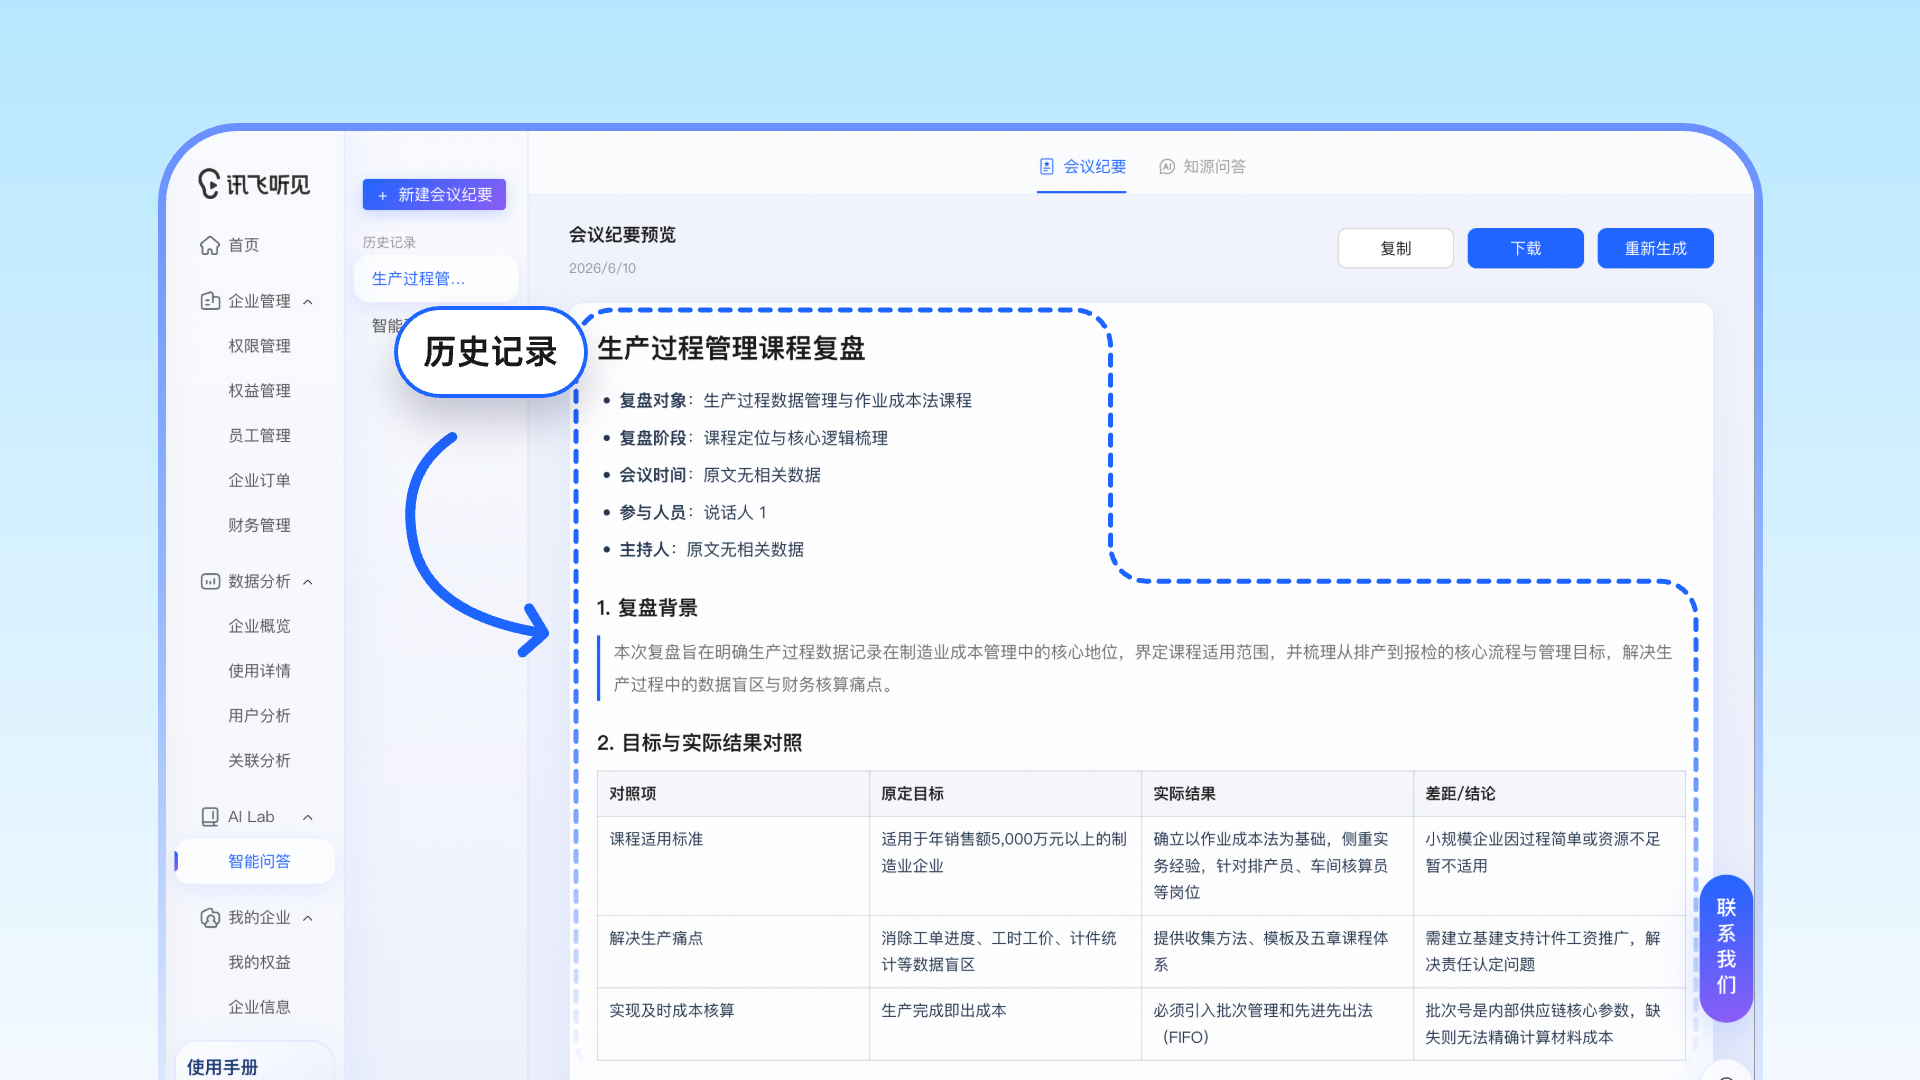Click the plus icon in 新建会议纪要
Viewport: 1920px width, 1080px height.
click(383, 196)
